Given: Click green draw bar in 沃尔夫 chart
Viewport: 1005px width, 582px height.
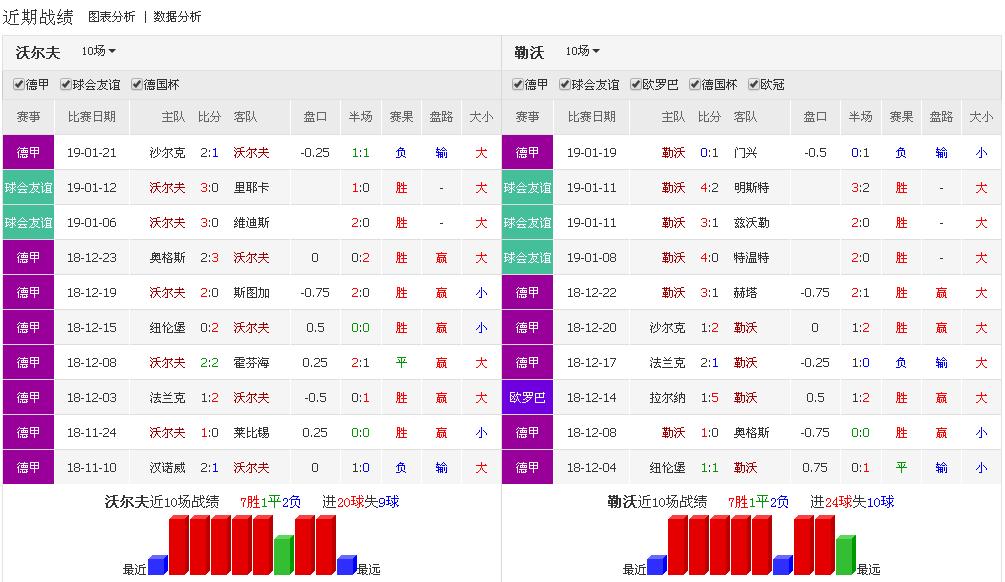Looking at the screenshot, I should click(283, 555).
